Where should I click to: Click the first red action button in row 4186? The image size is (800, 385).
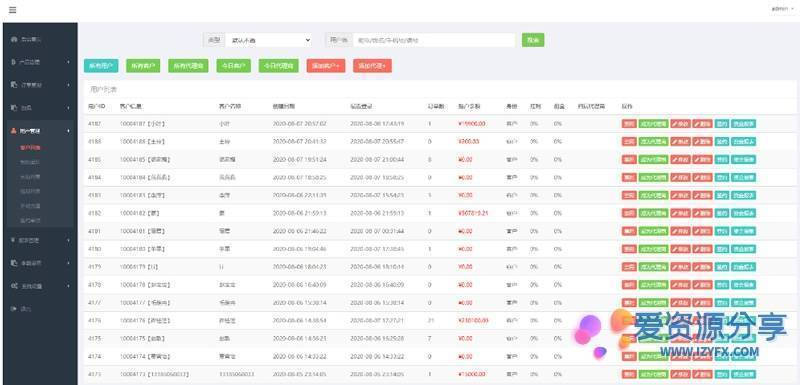click(x=629, y=142)
